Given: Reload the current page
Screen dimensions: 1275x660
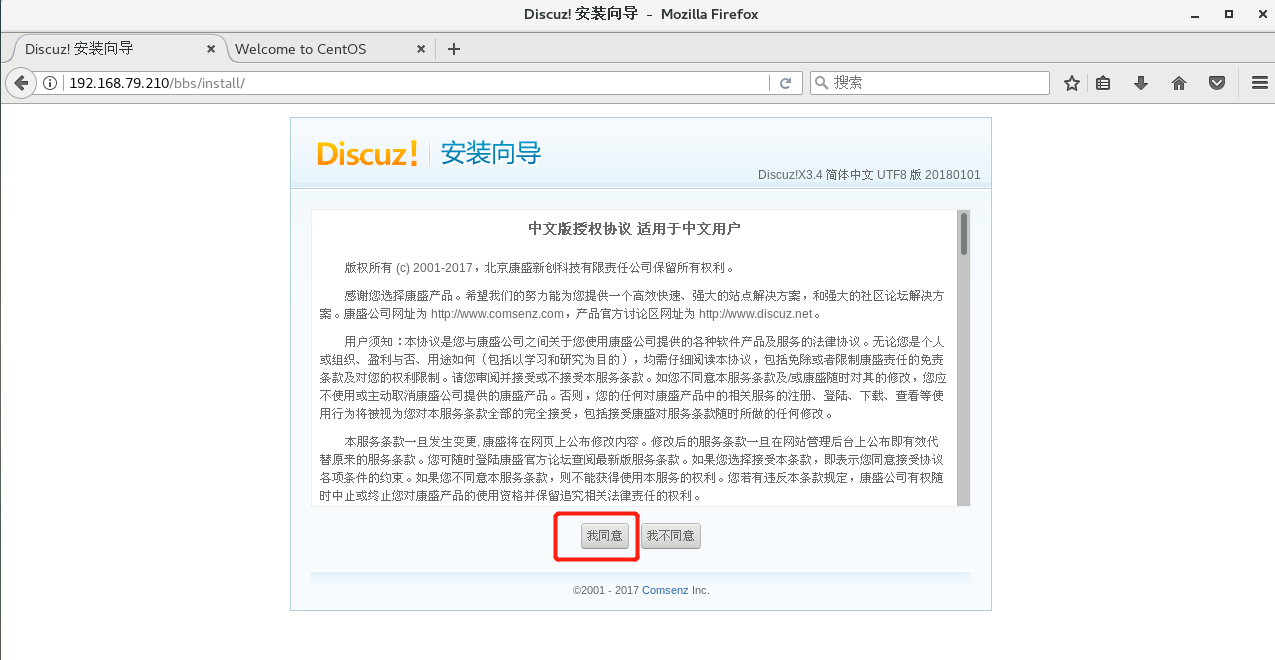Looking at the screenshot, I should pos(786,83).
